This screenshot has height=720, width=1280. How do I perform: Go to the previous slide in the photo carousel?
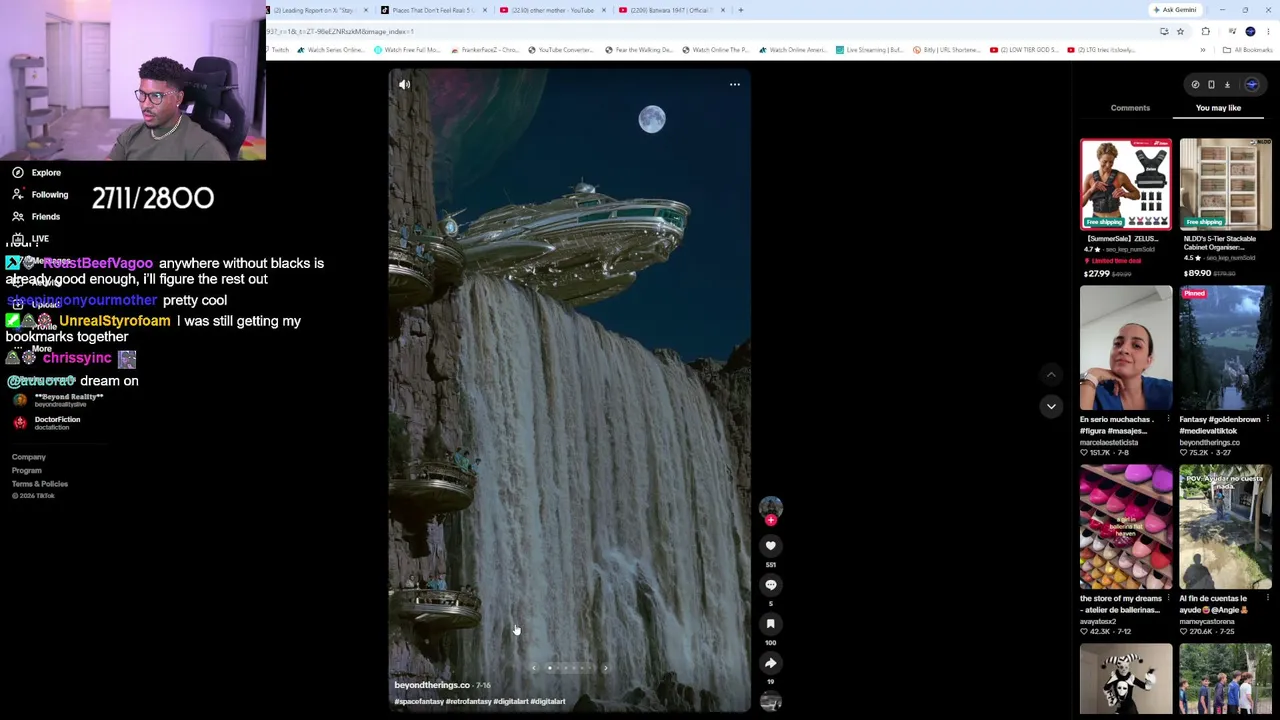tap(533, 668)
